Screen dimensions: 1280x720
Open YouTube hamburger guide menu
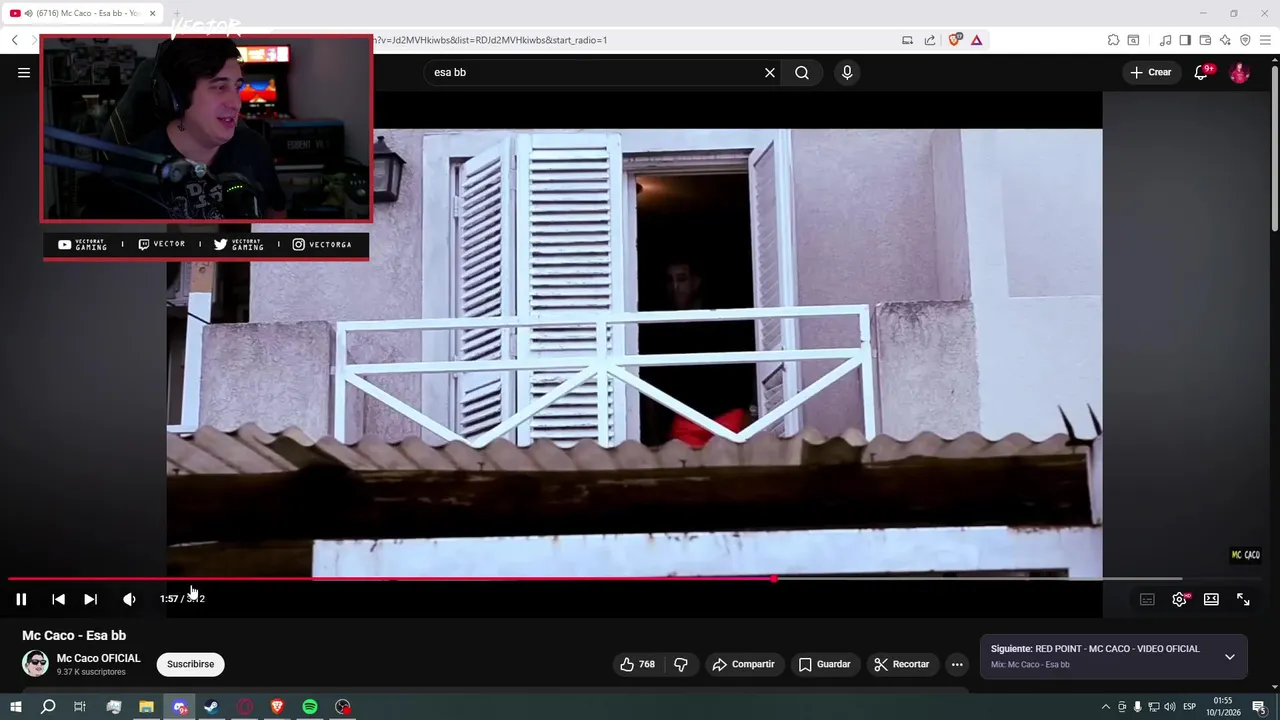[24, 72]
